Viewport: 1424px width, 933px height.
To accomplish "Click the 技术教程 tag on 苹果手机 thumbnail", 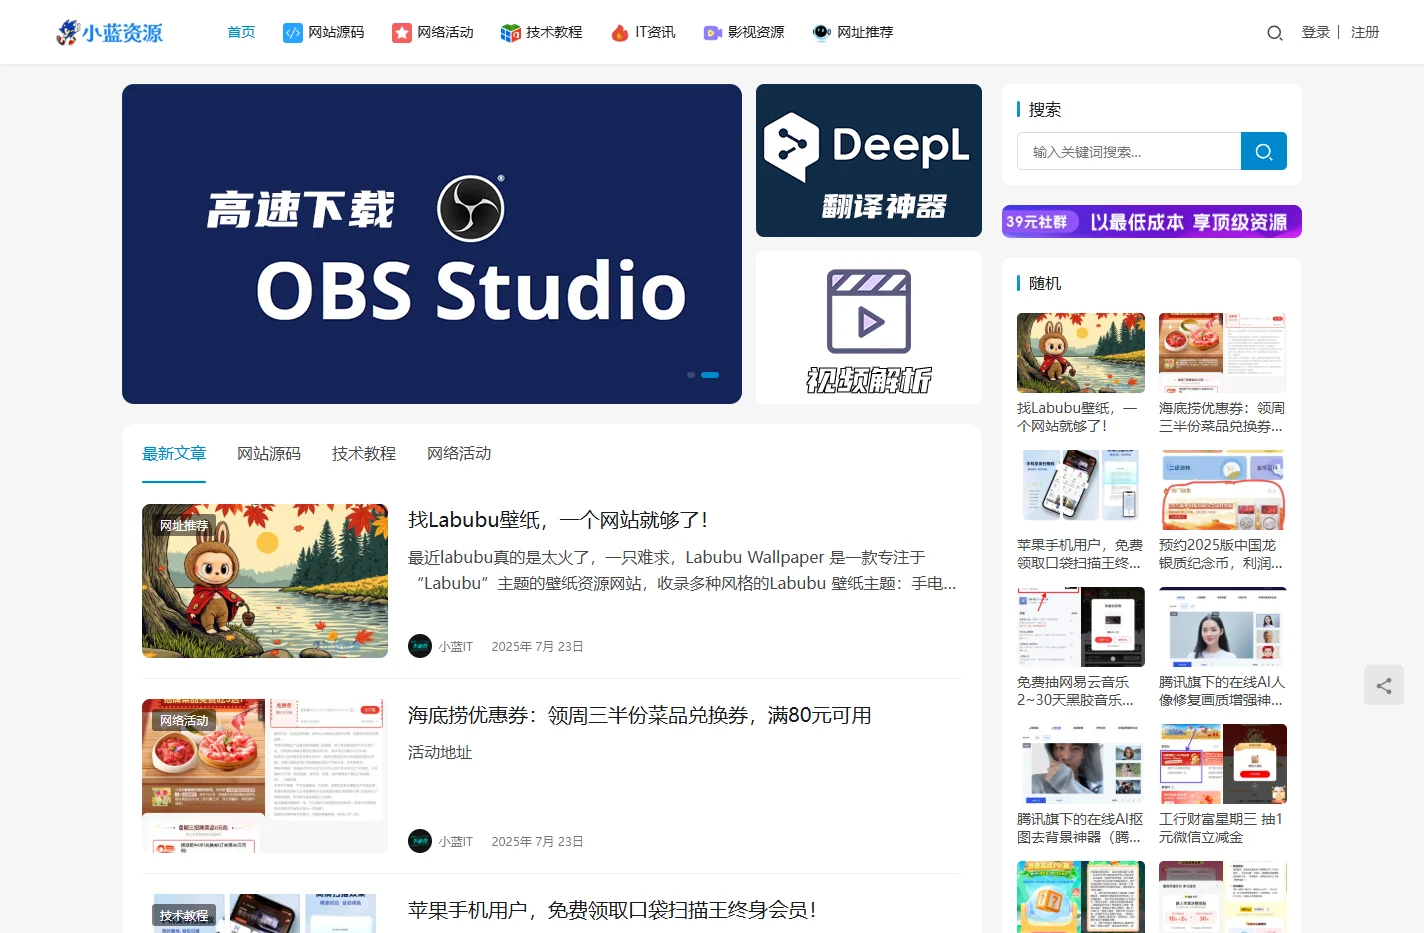I will 184,915.
